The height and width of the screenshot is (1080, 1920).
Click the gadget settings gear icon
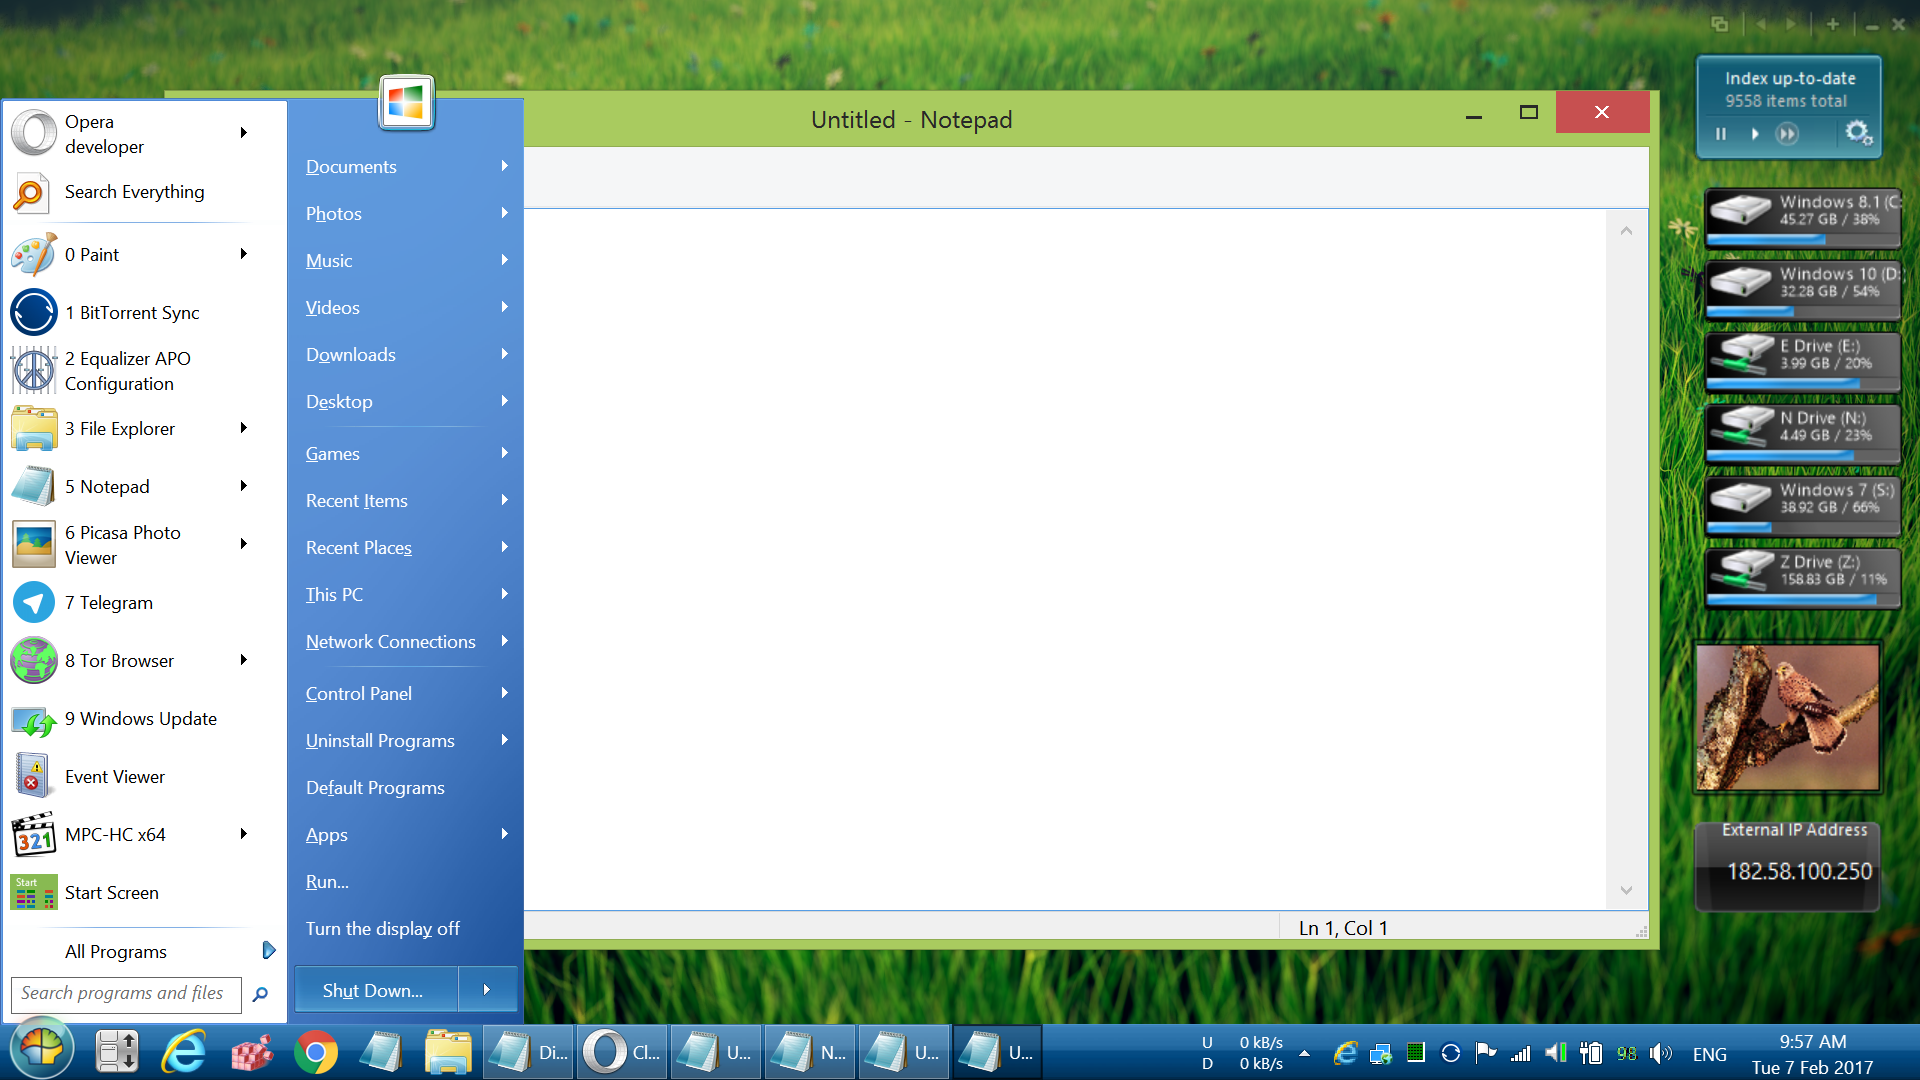1857,133
